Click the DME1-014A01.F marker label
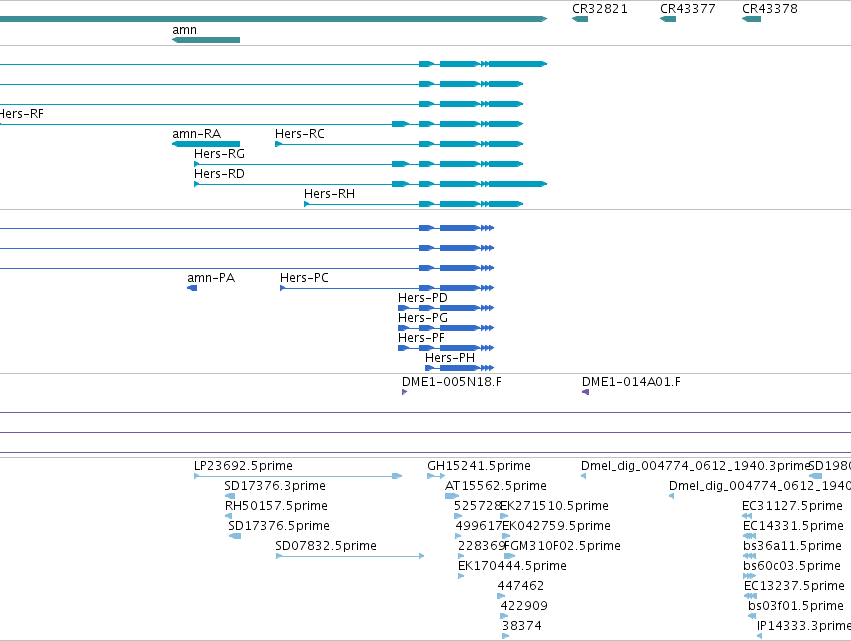This screenshot has height=641, width=851. click(631, 382)
